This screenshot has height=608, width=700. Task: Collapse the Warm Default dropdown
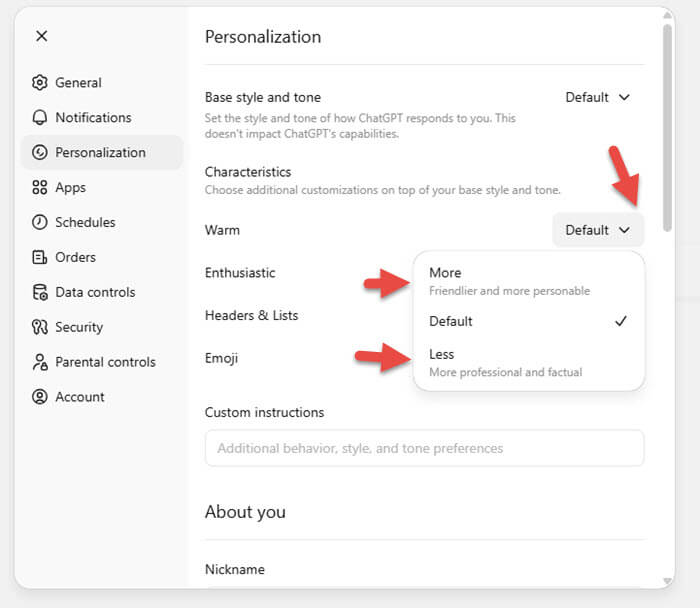coord(598,230)
